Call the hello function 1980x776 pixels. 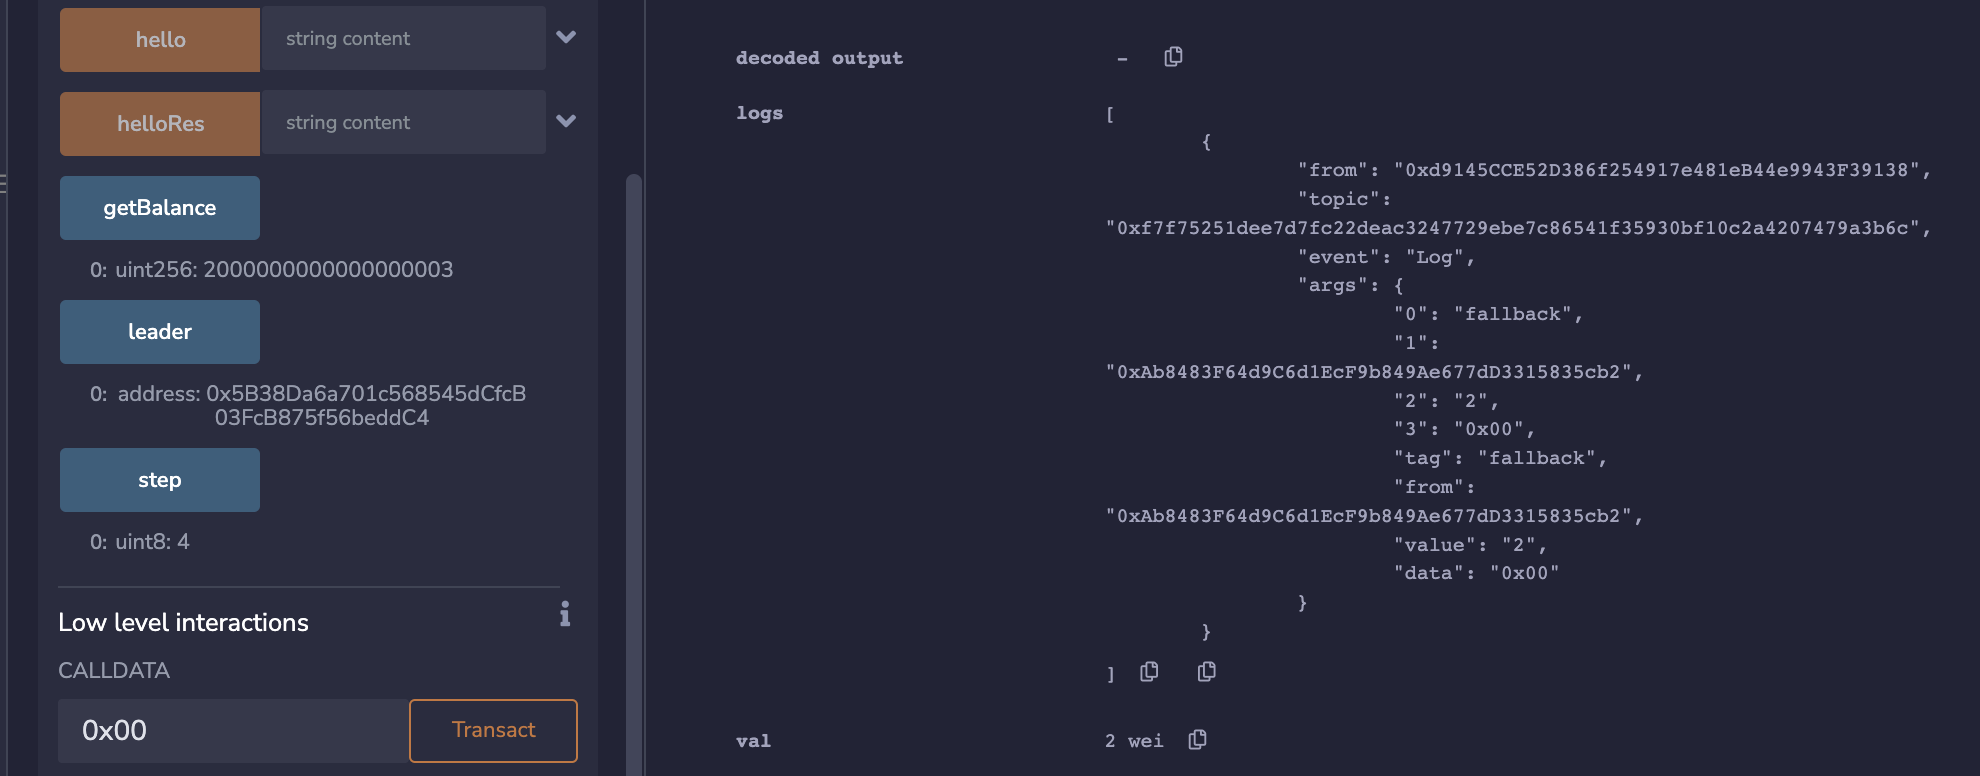(x=160, y=39)
